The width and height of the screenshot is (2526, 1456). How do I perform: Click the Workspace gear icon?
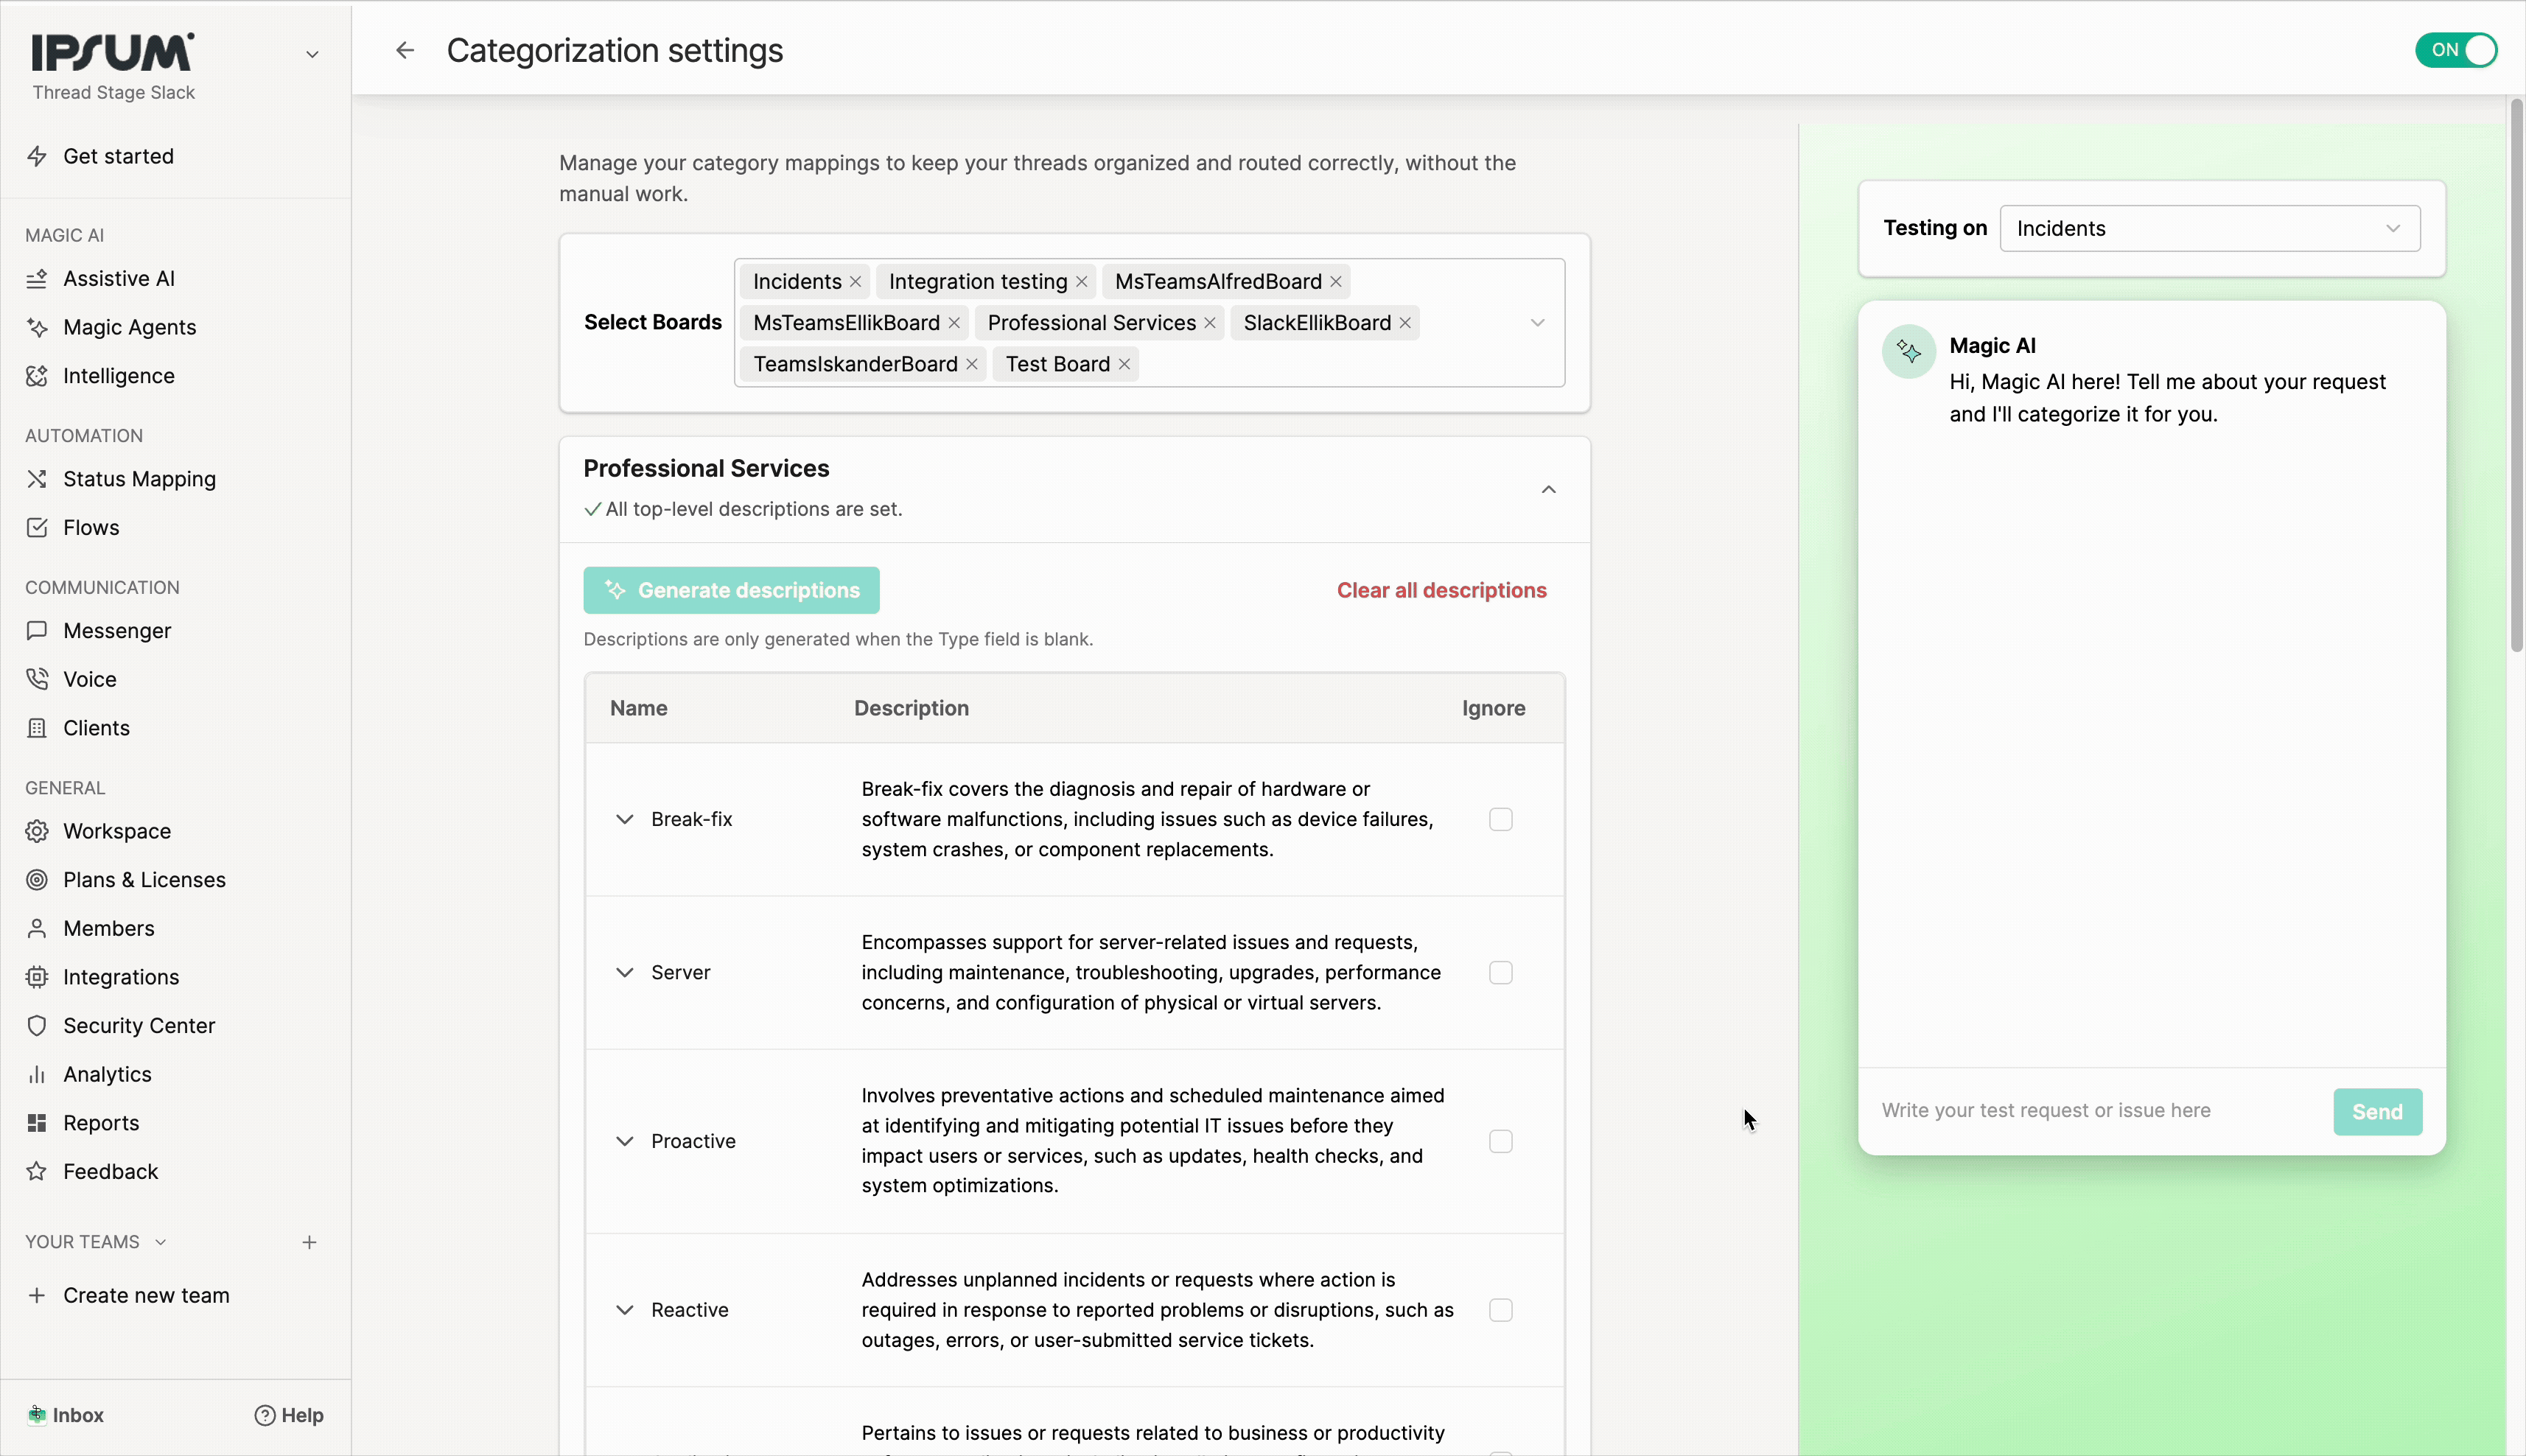point(37,831)
